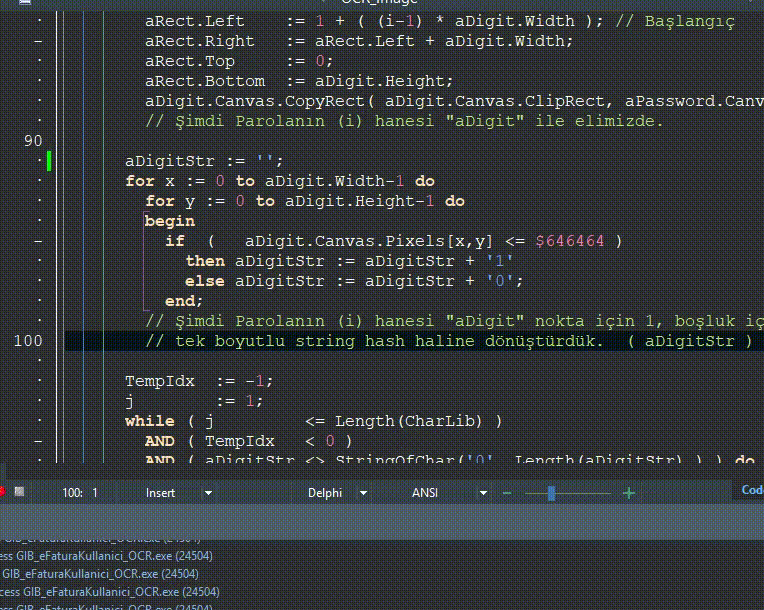764x610 pixels.
Task: Click the red macro record button
Action: click(1, 492)
